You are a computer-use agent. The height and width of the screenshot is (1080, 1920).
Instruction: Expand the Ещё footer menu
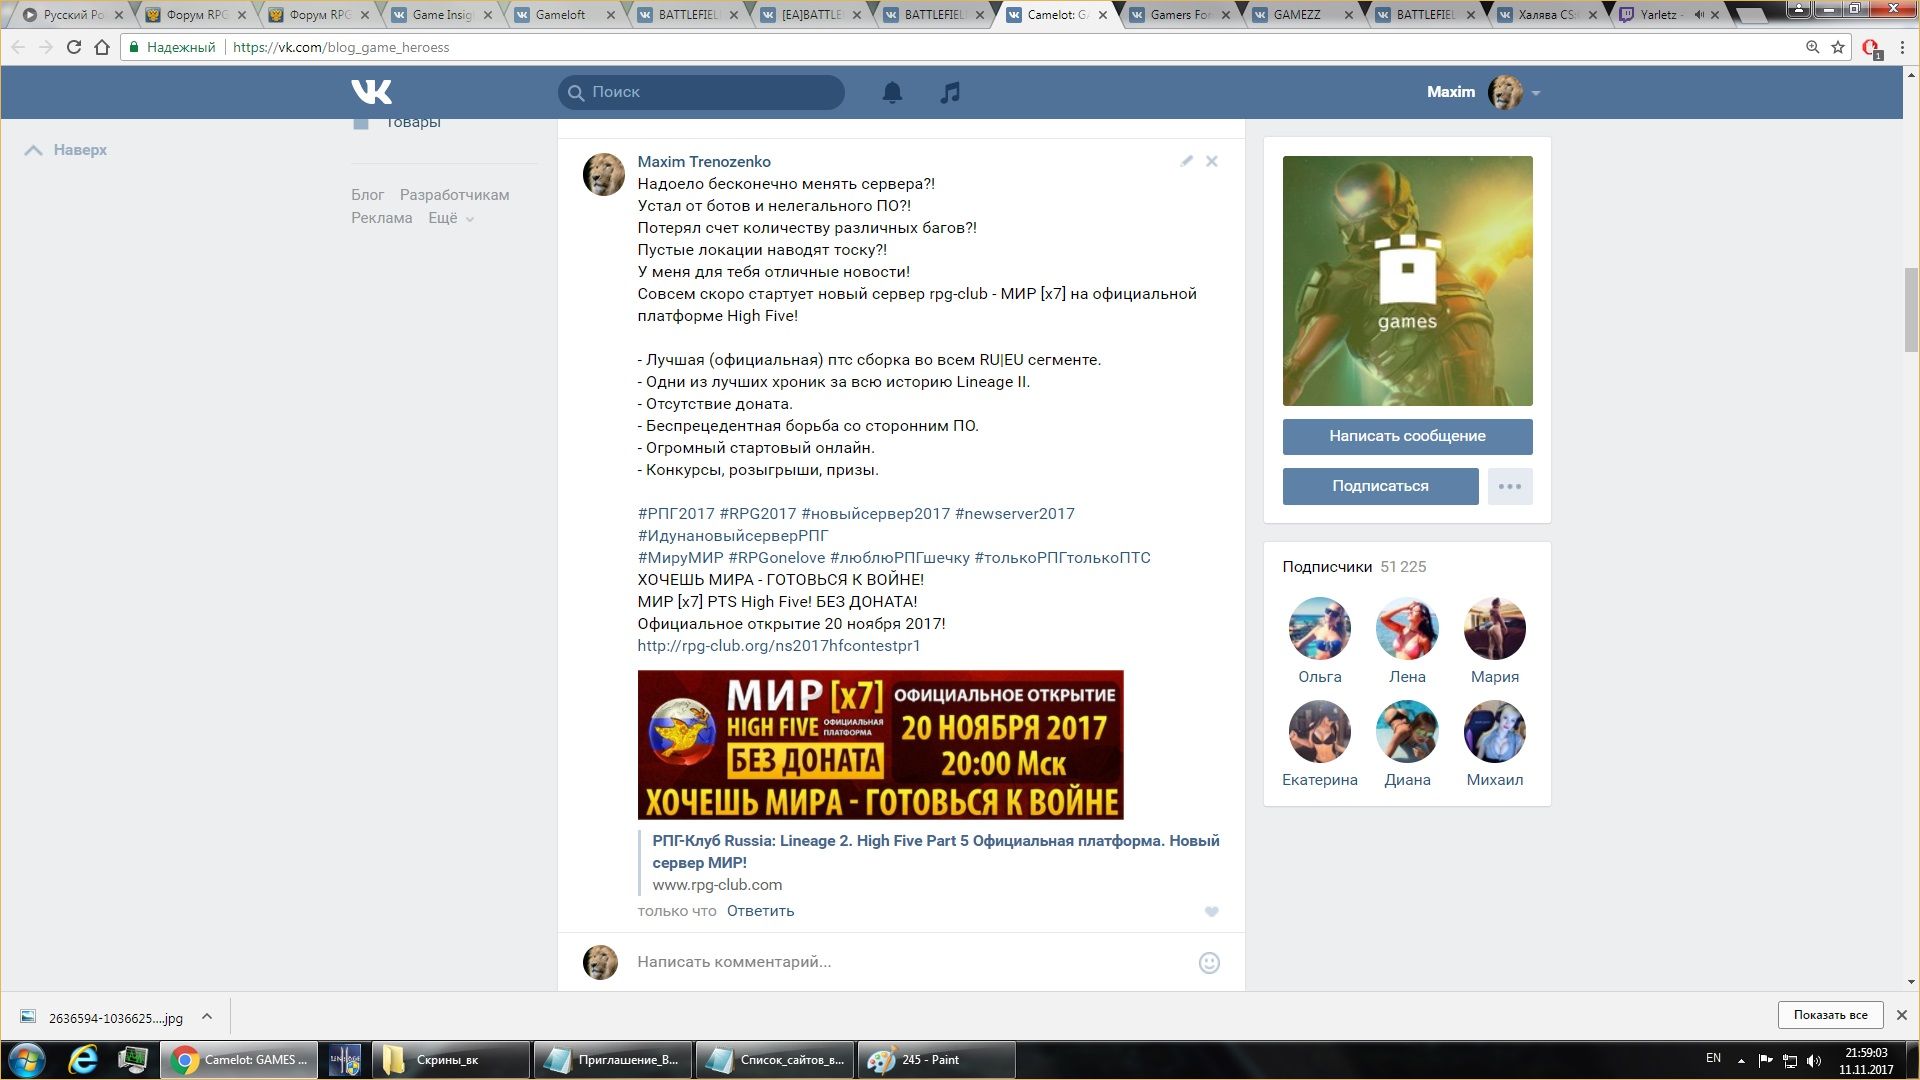pos(451,218)
